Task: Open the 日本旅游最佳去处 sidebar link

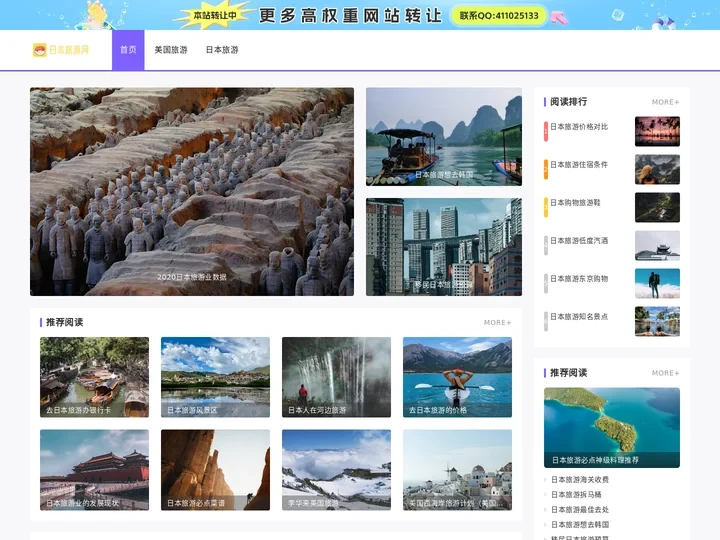Action: click(x=580, y=510)
